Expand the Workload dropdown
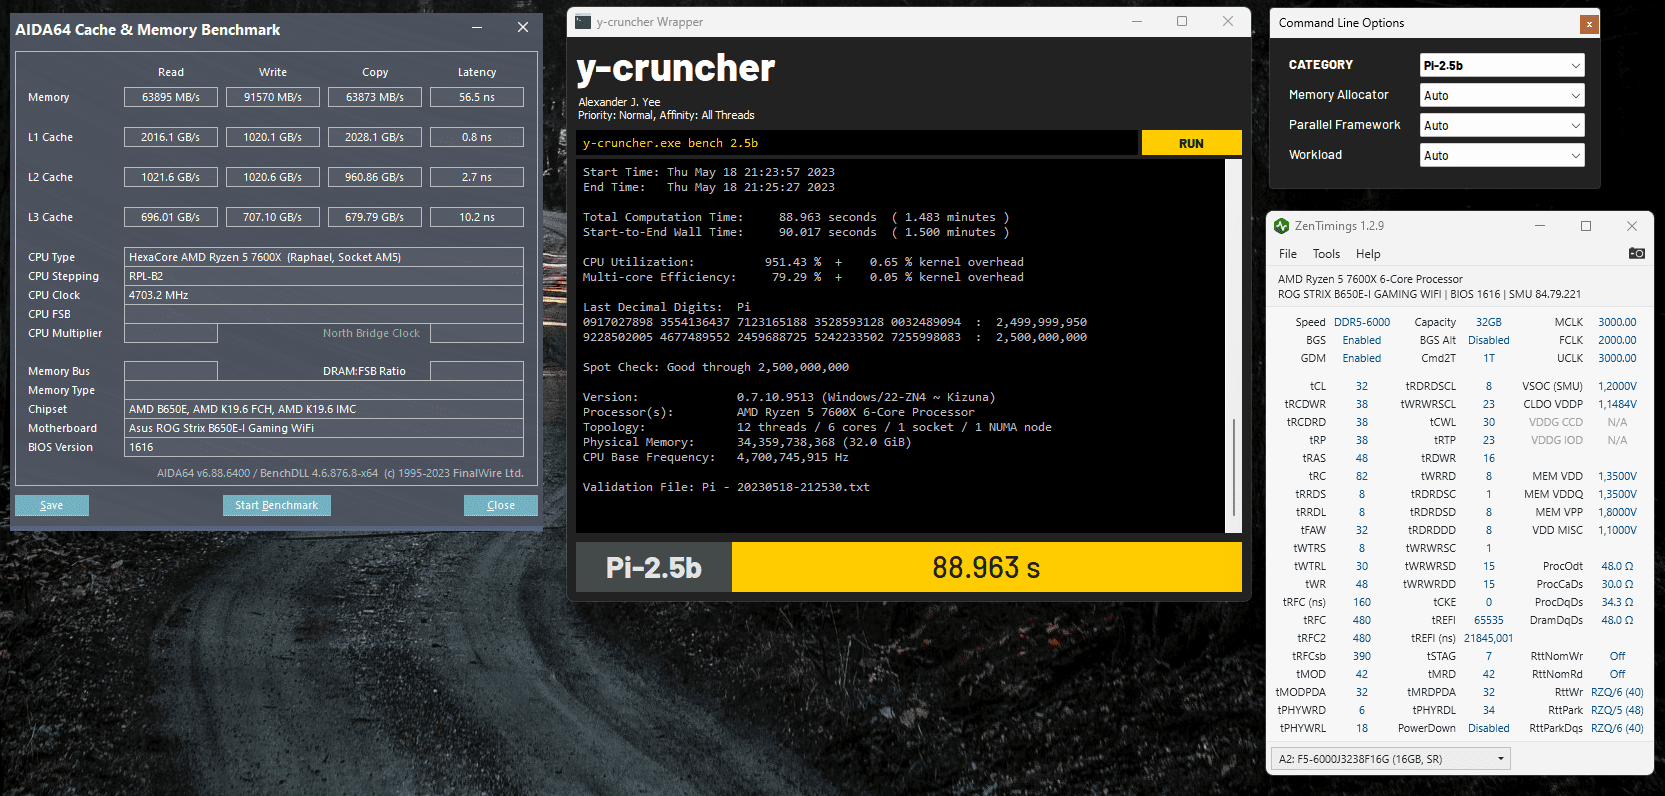Image resolution: width=1665 pixels, height=796 pixels. click(x=1502, y=155)
